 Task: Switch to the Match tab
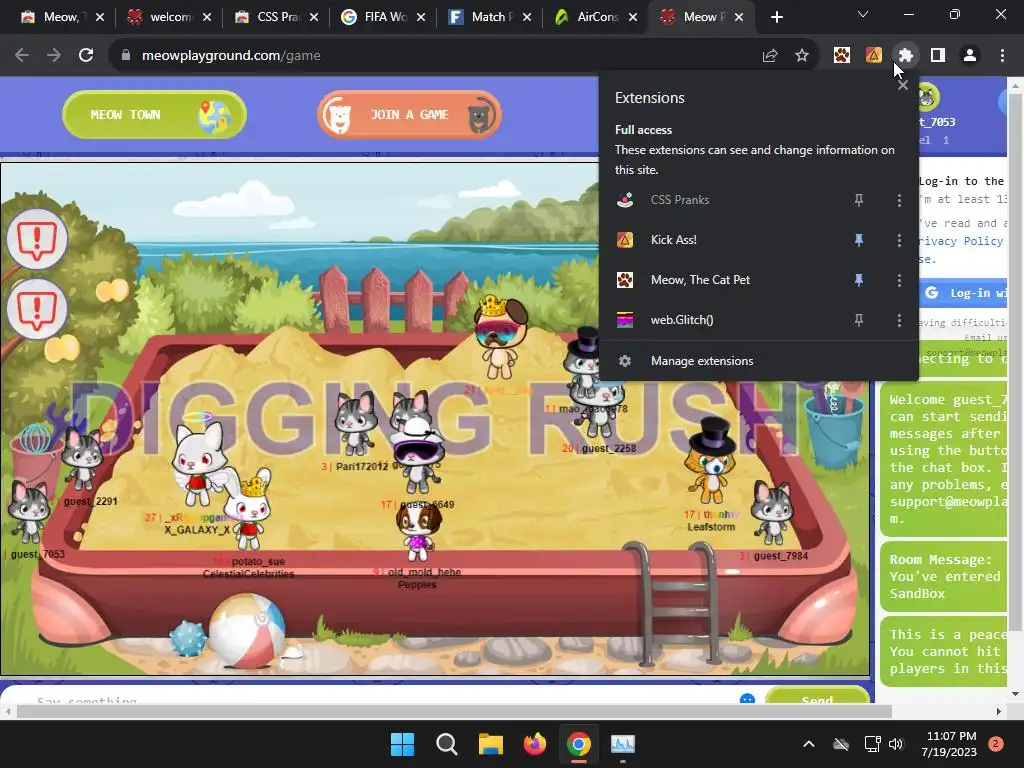click(490, 17)
